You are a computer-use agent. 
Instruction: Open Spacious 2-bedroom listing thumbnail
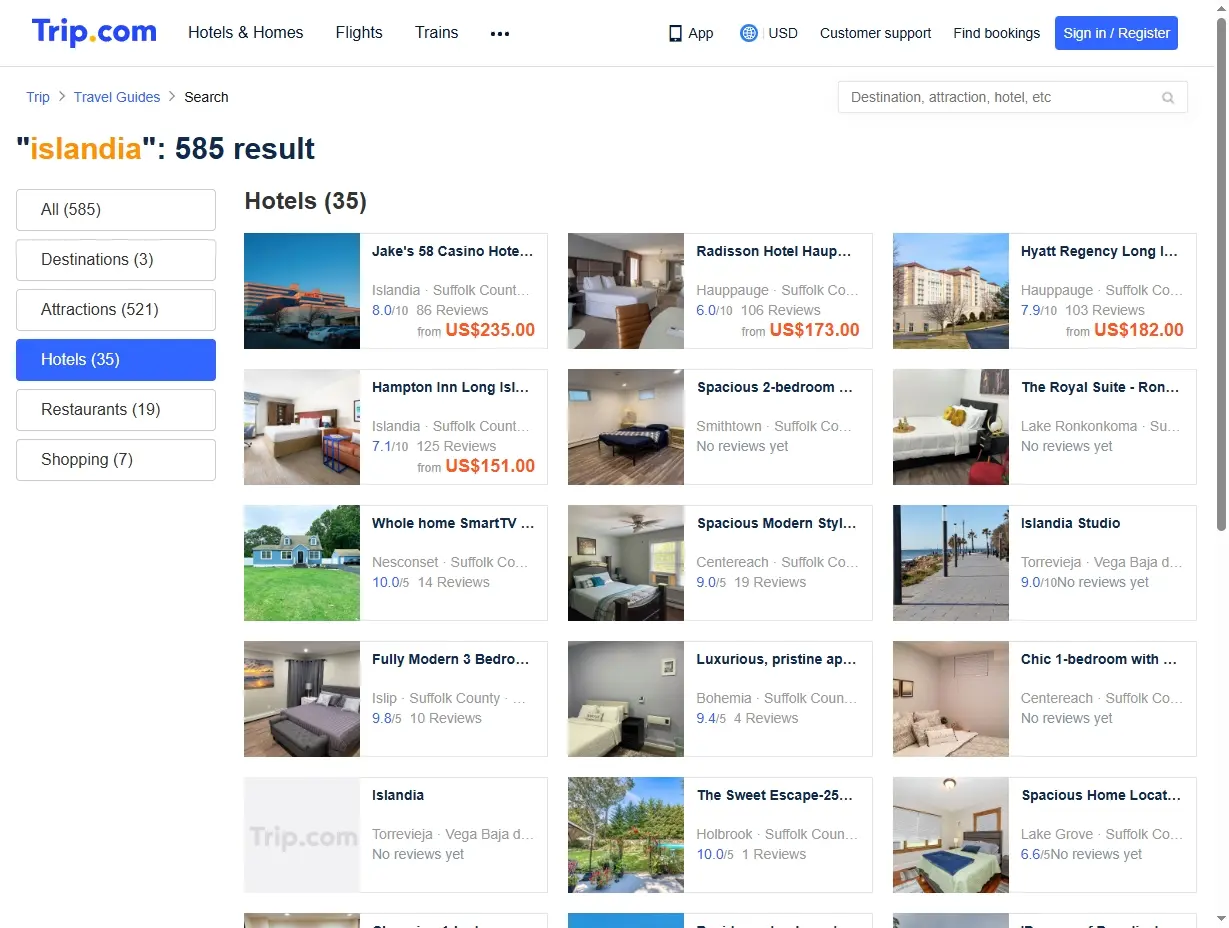point(626,427)
